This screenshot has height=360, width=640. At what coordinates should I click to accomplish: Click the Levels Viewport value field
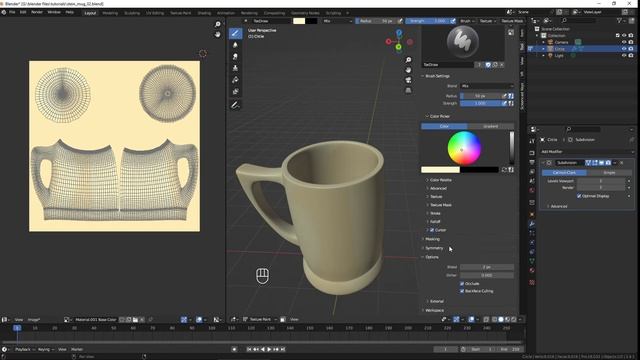[x=600, y=181]
